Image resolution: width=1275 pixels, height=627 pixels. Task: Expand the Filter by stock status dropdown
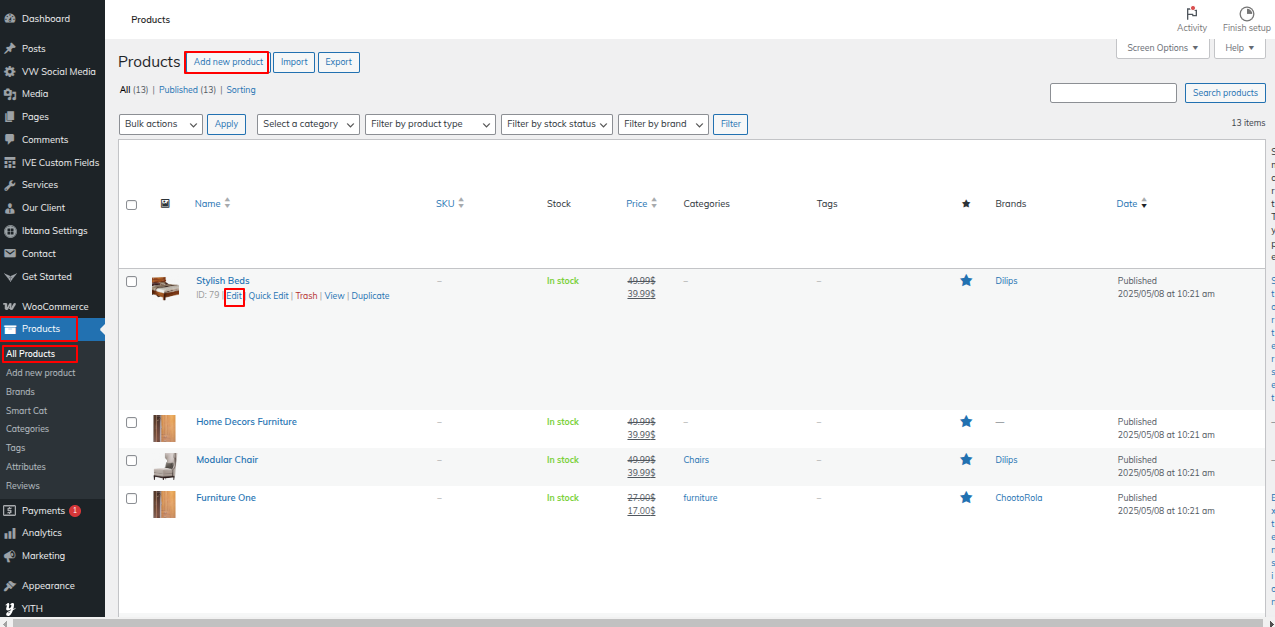tap(557, 124)
